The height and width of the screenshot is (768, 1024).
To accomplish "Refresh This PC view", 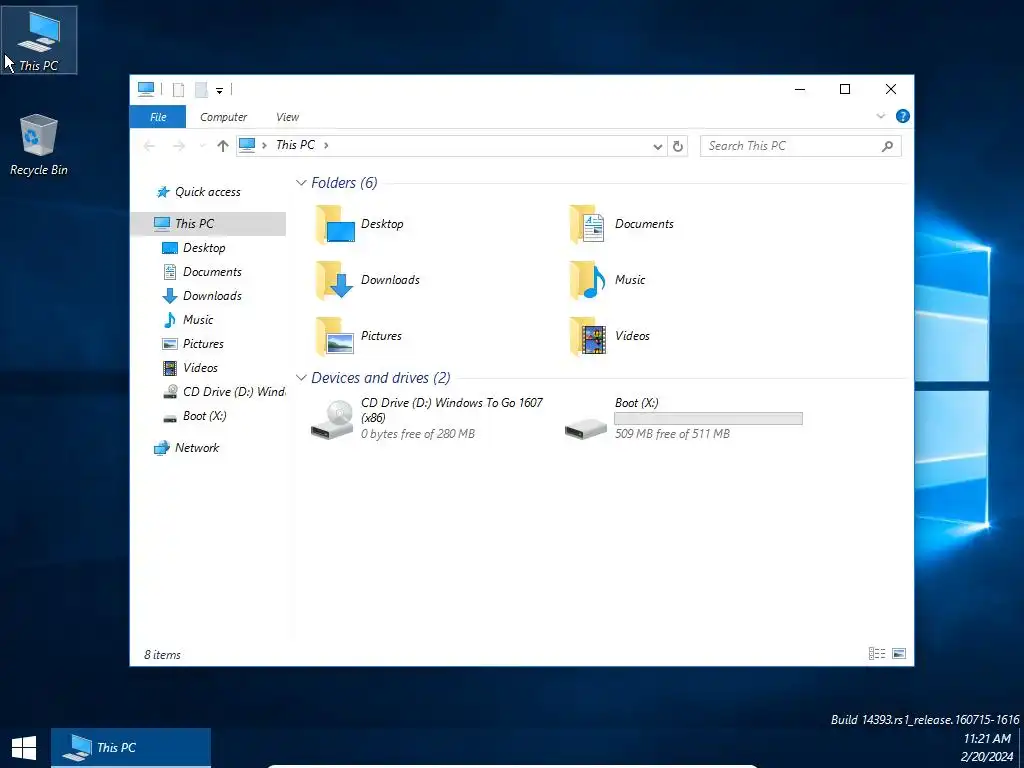I will click(x=678, y=146).
